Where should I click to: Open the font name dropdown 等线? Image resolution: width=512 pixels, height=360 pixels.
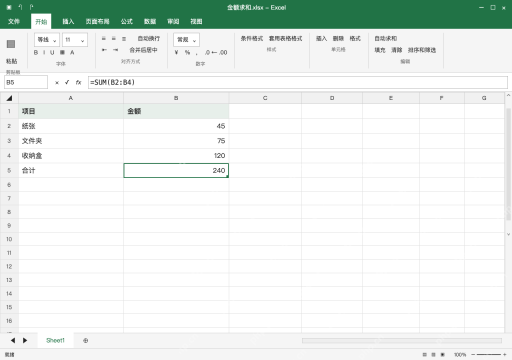[x=47, y=40]
